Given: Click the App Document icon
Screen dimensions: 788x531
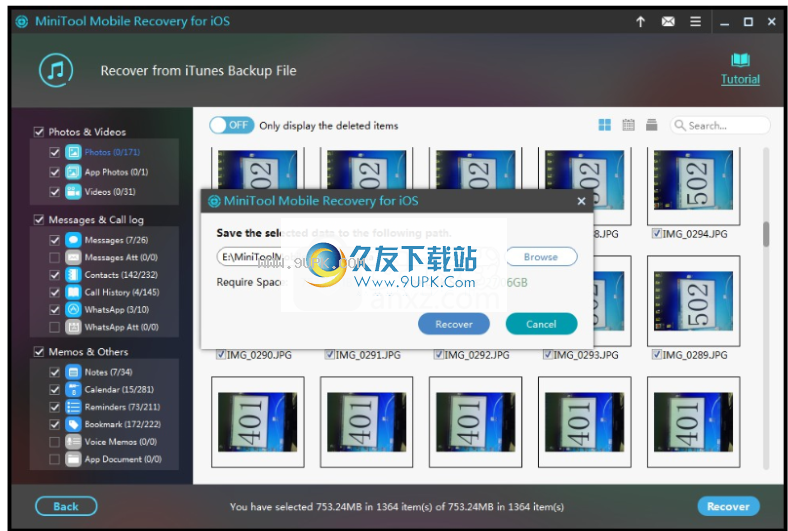Looking at the screenshot, I should 73,459.
